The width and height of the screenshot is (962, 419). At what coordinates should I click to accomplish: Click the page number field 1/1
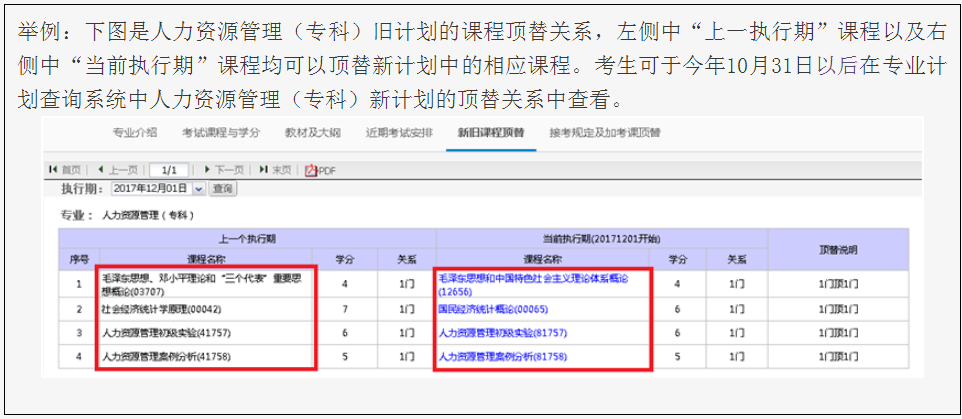pyautogui.click(x=169, y=170)
